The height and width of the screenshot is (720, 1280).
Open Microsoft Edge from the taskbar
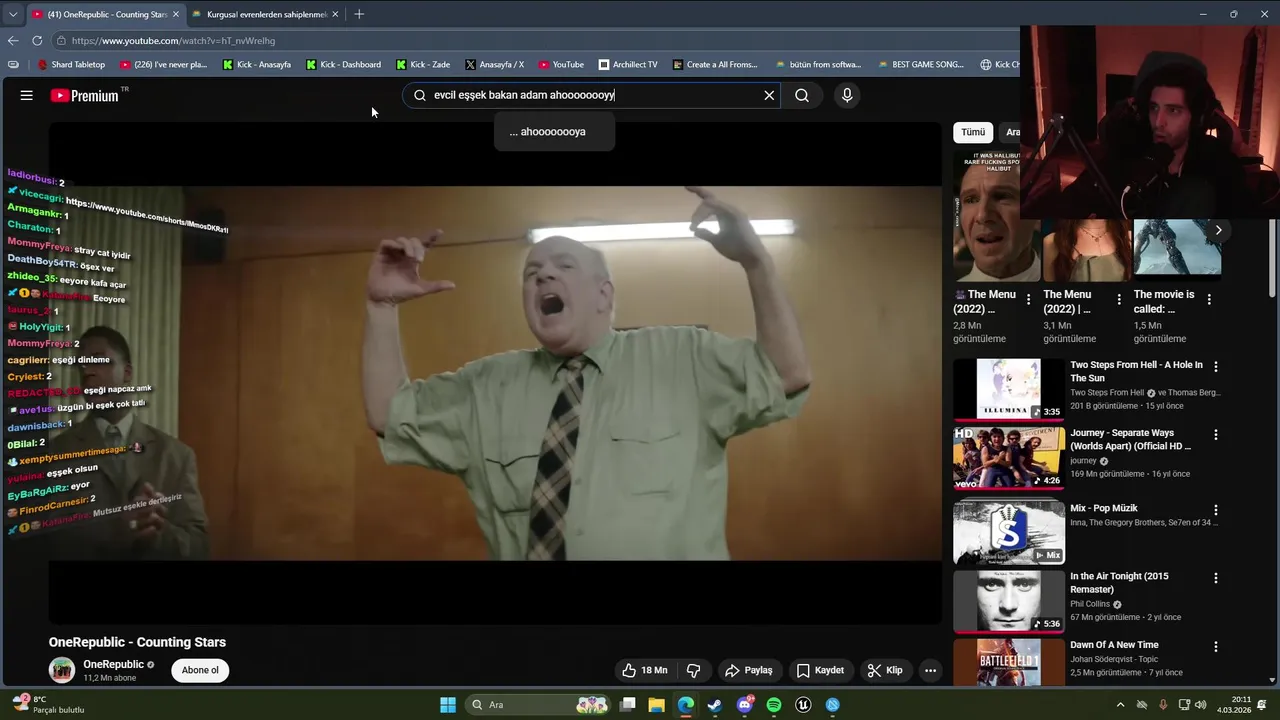coord(686,705)
